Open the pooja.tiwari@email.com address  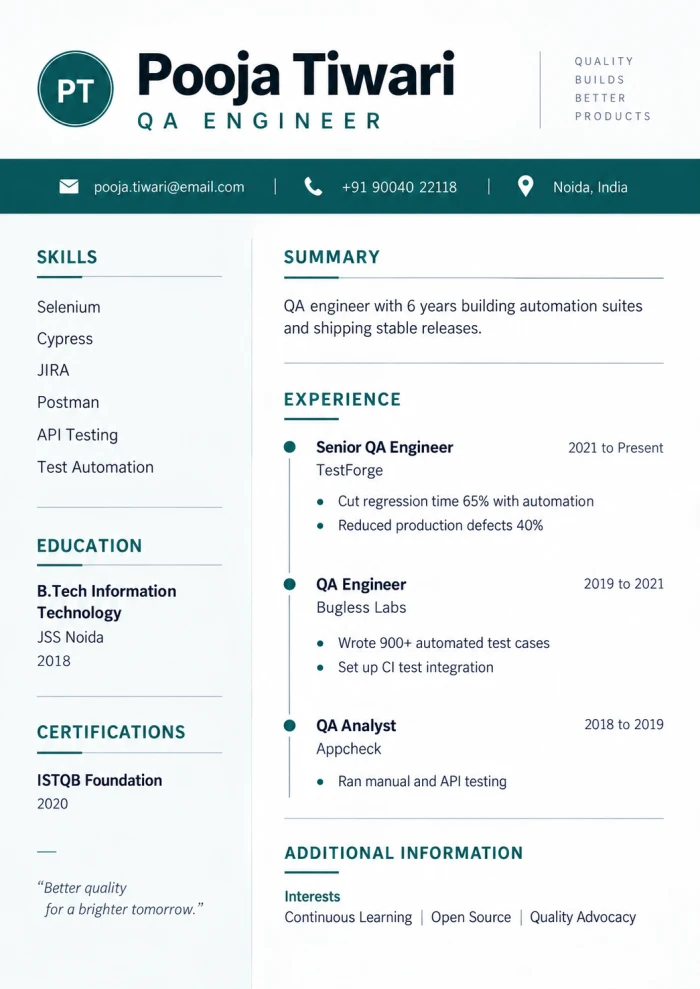169,187
